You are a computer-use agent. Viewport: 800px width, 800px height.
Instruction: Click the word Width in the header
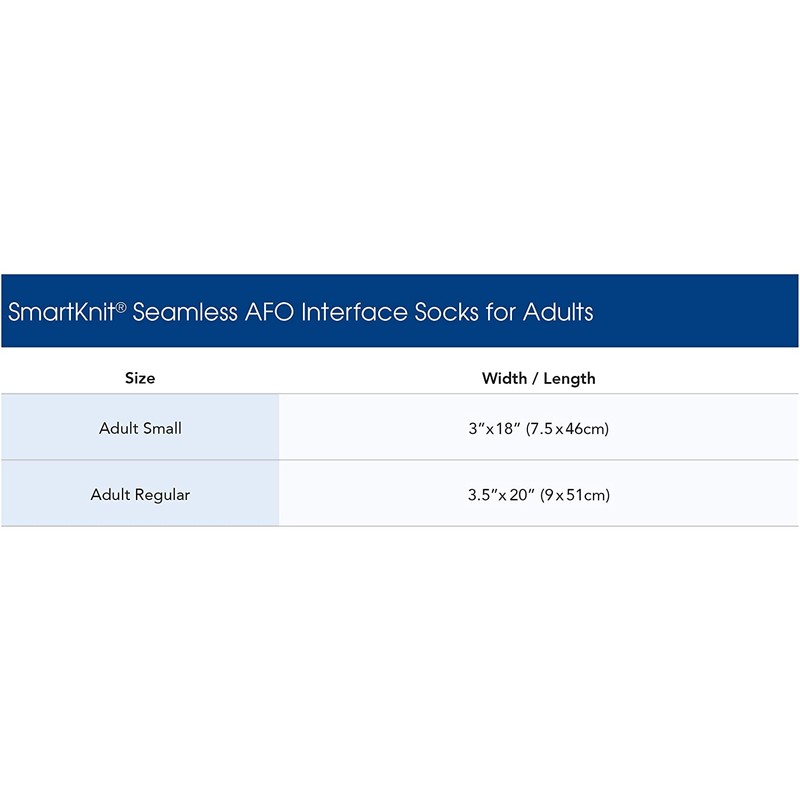click(x=505, y=379)
